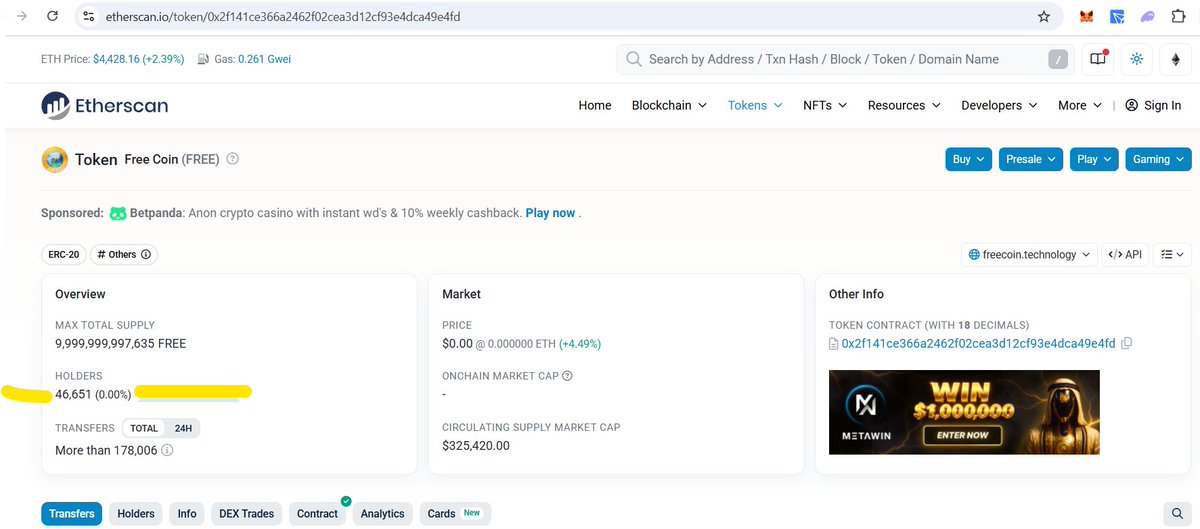
Task: Click the max supply 9,999,999,997,635 FREE
Action: tap(120, 343)
